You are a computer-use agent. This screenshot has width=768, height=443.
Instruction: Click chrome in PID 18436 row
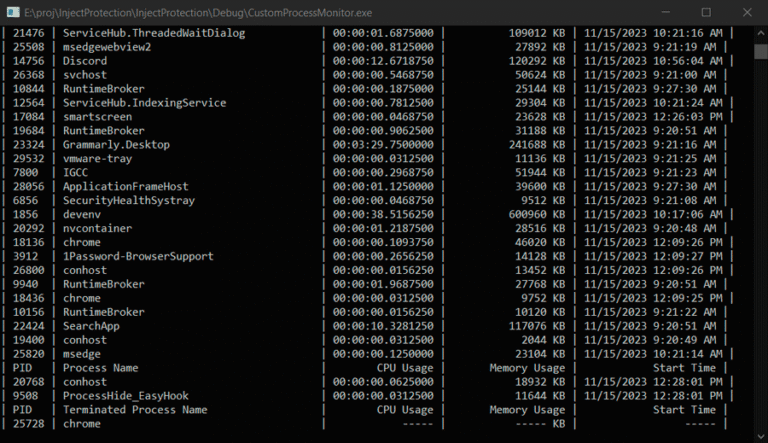tap(82, 298)
